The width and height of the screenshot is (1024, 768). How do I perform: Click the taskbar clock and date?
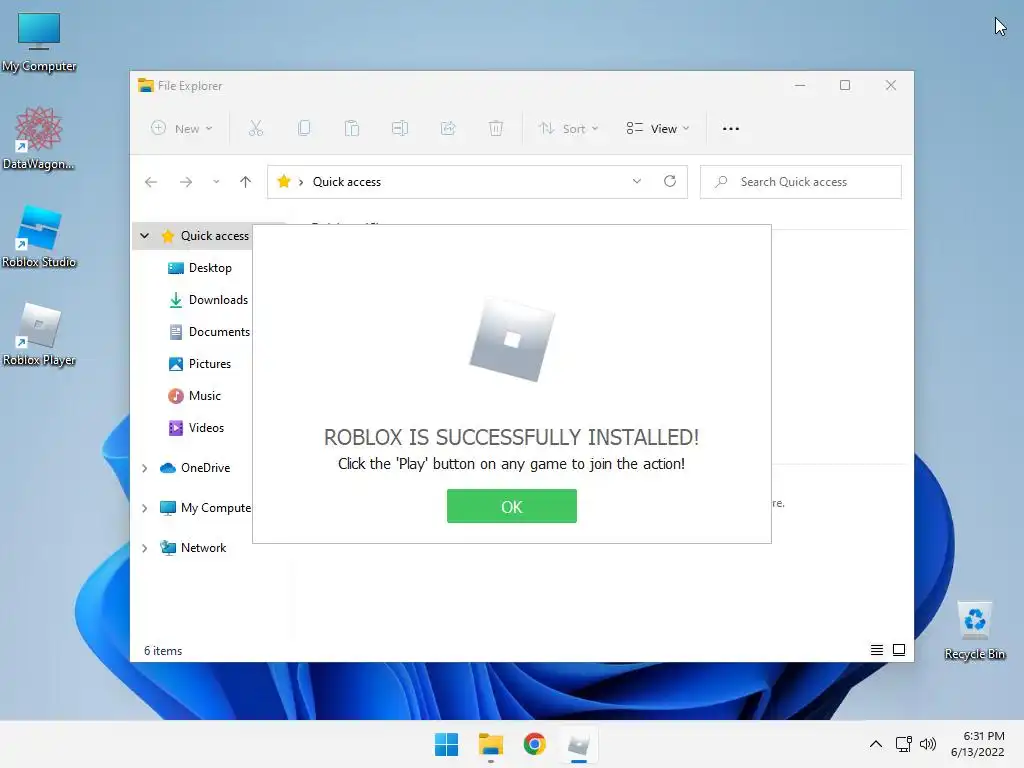(x=977, y=744)
